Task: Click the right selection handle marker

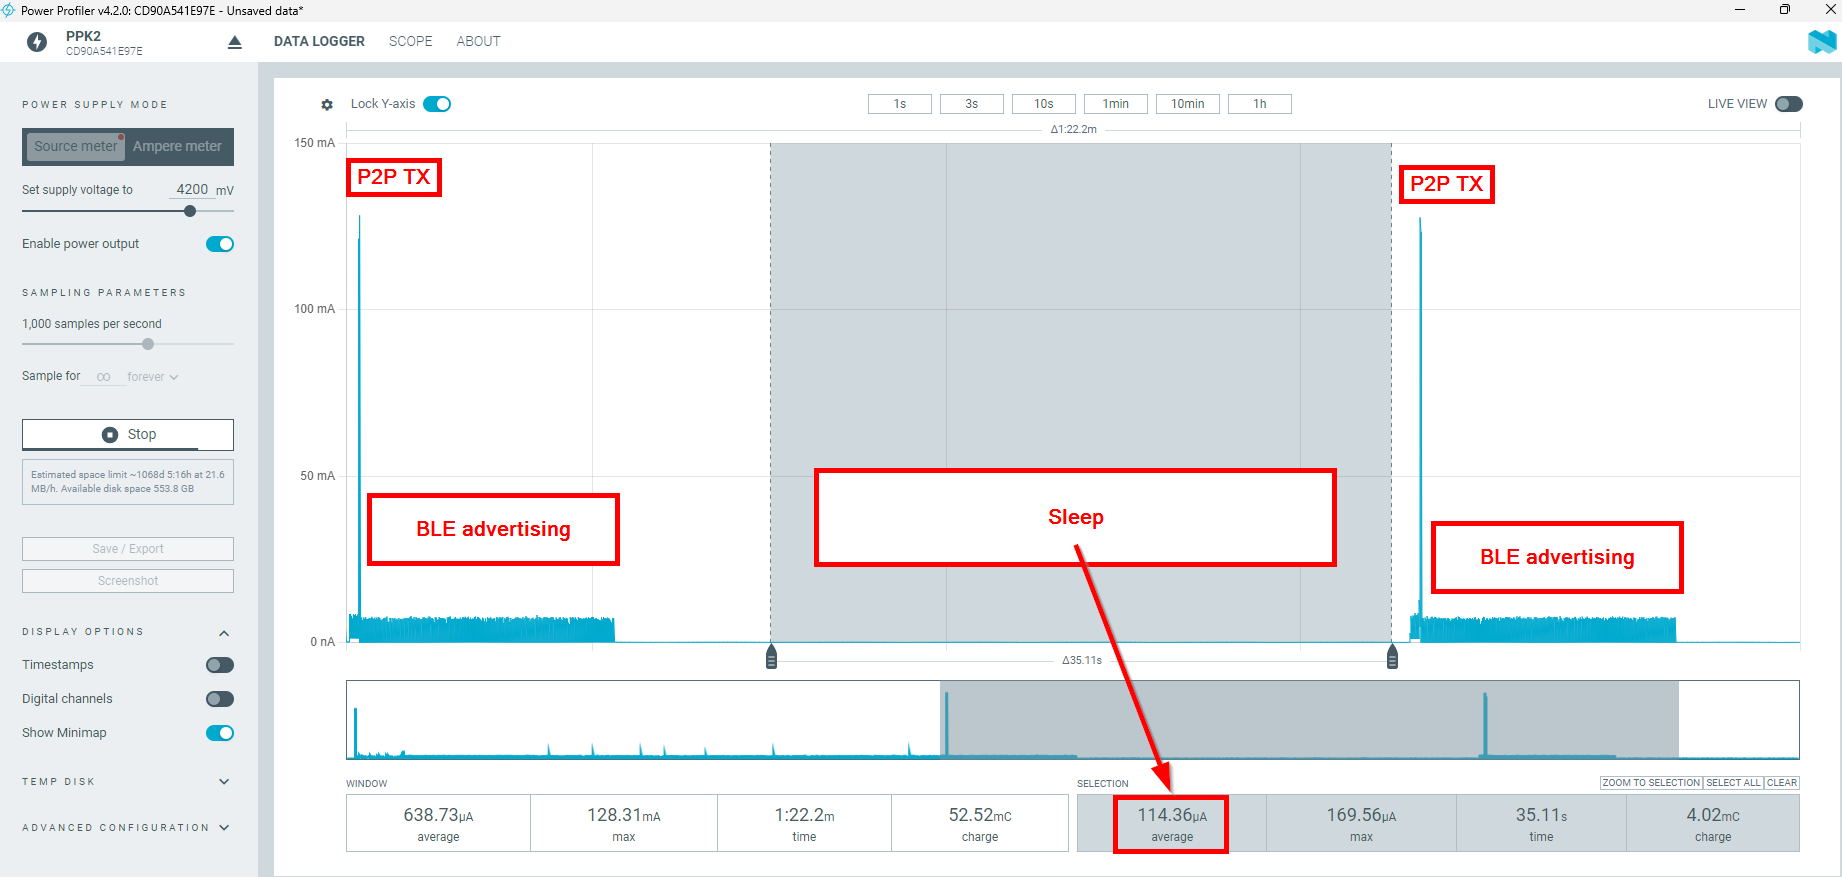Action: click(1392, 657)
